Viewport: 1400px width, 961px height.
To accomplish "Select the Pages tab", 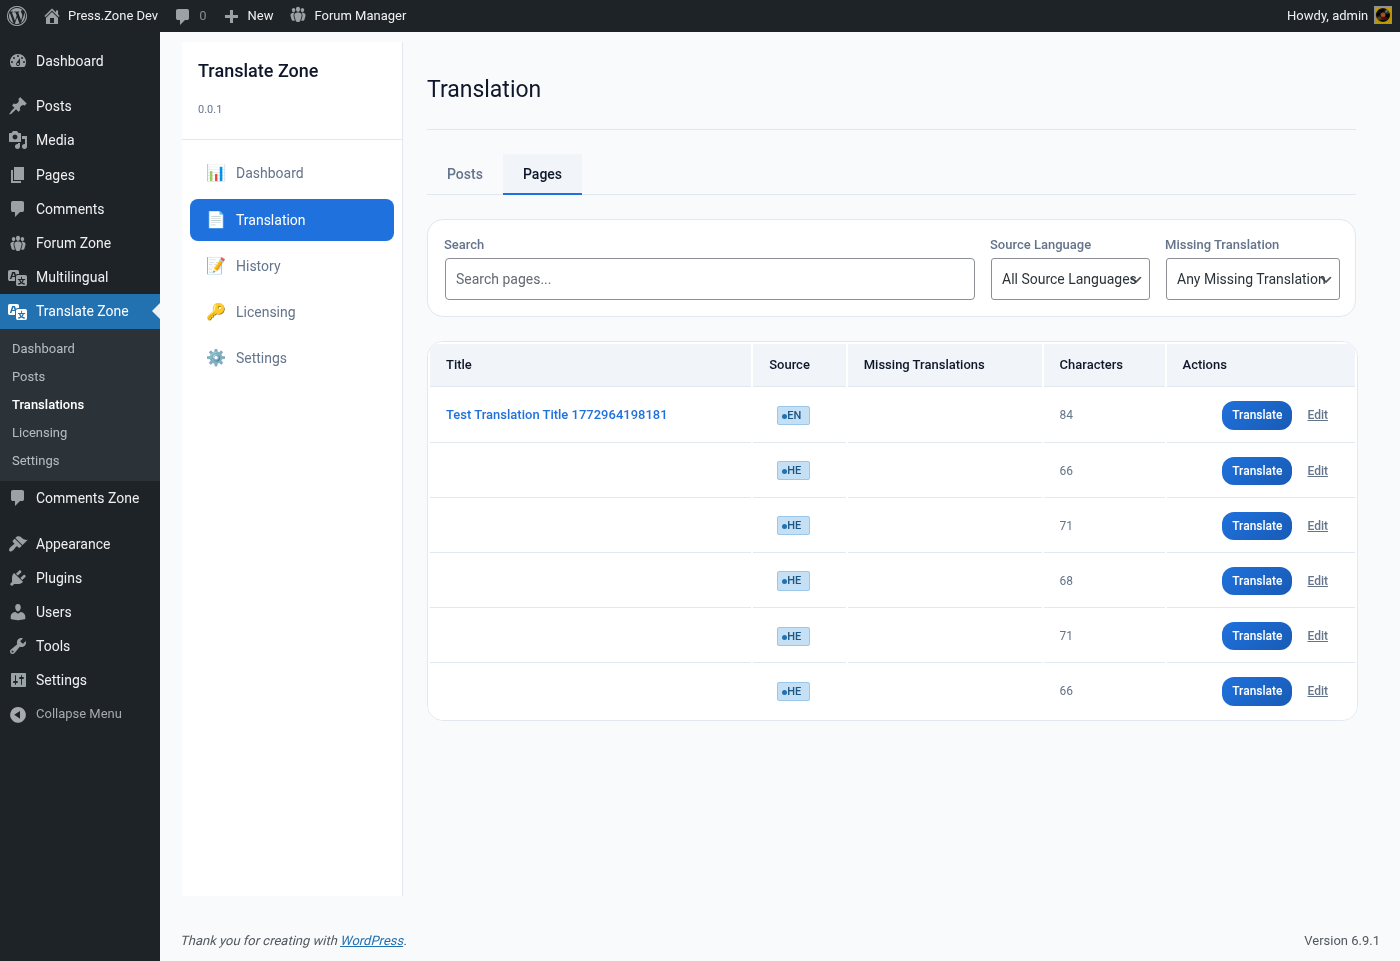I will tap(542, 174).
